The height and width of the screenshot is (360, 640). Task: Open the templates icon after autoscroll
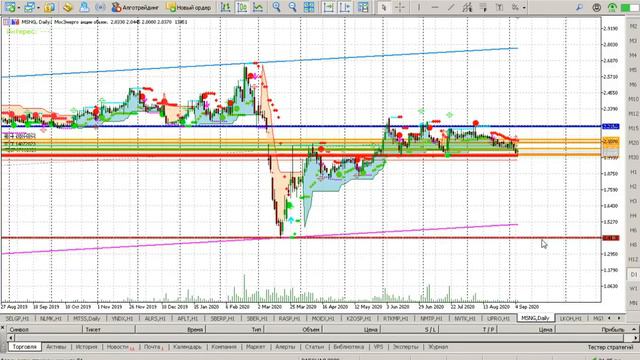click(362, 7)
